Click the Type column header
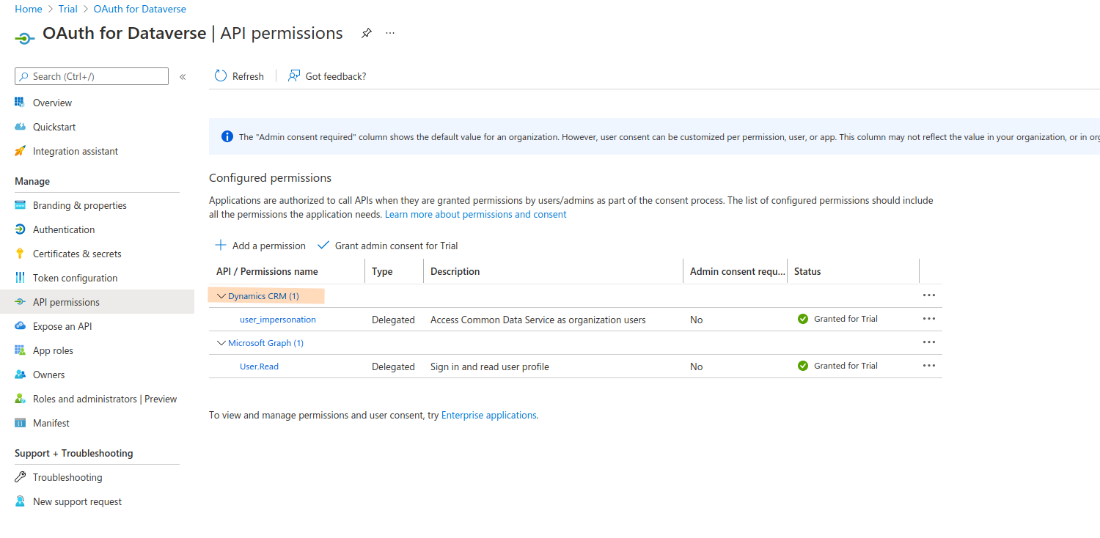The width and height of the screenshot is (1100, 538). [x=382, y=271]
